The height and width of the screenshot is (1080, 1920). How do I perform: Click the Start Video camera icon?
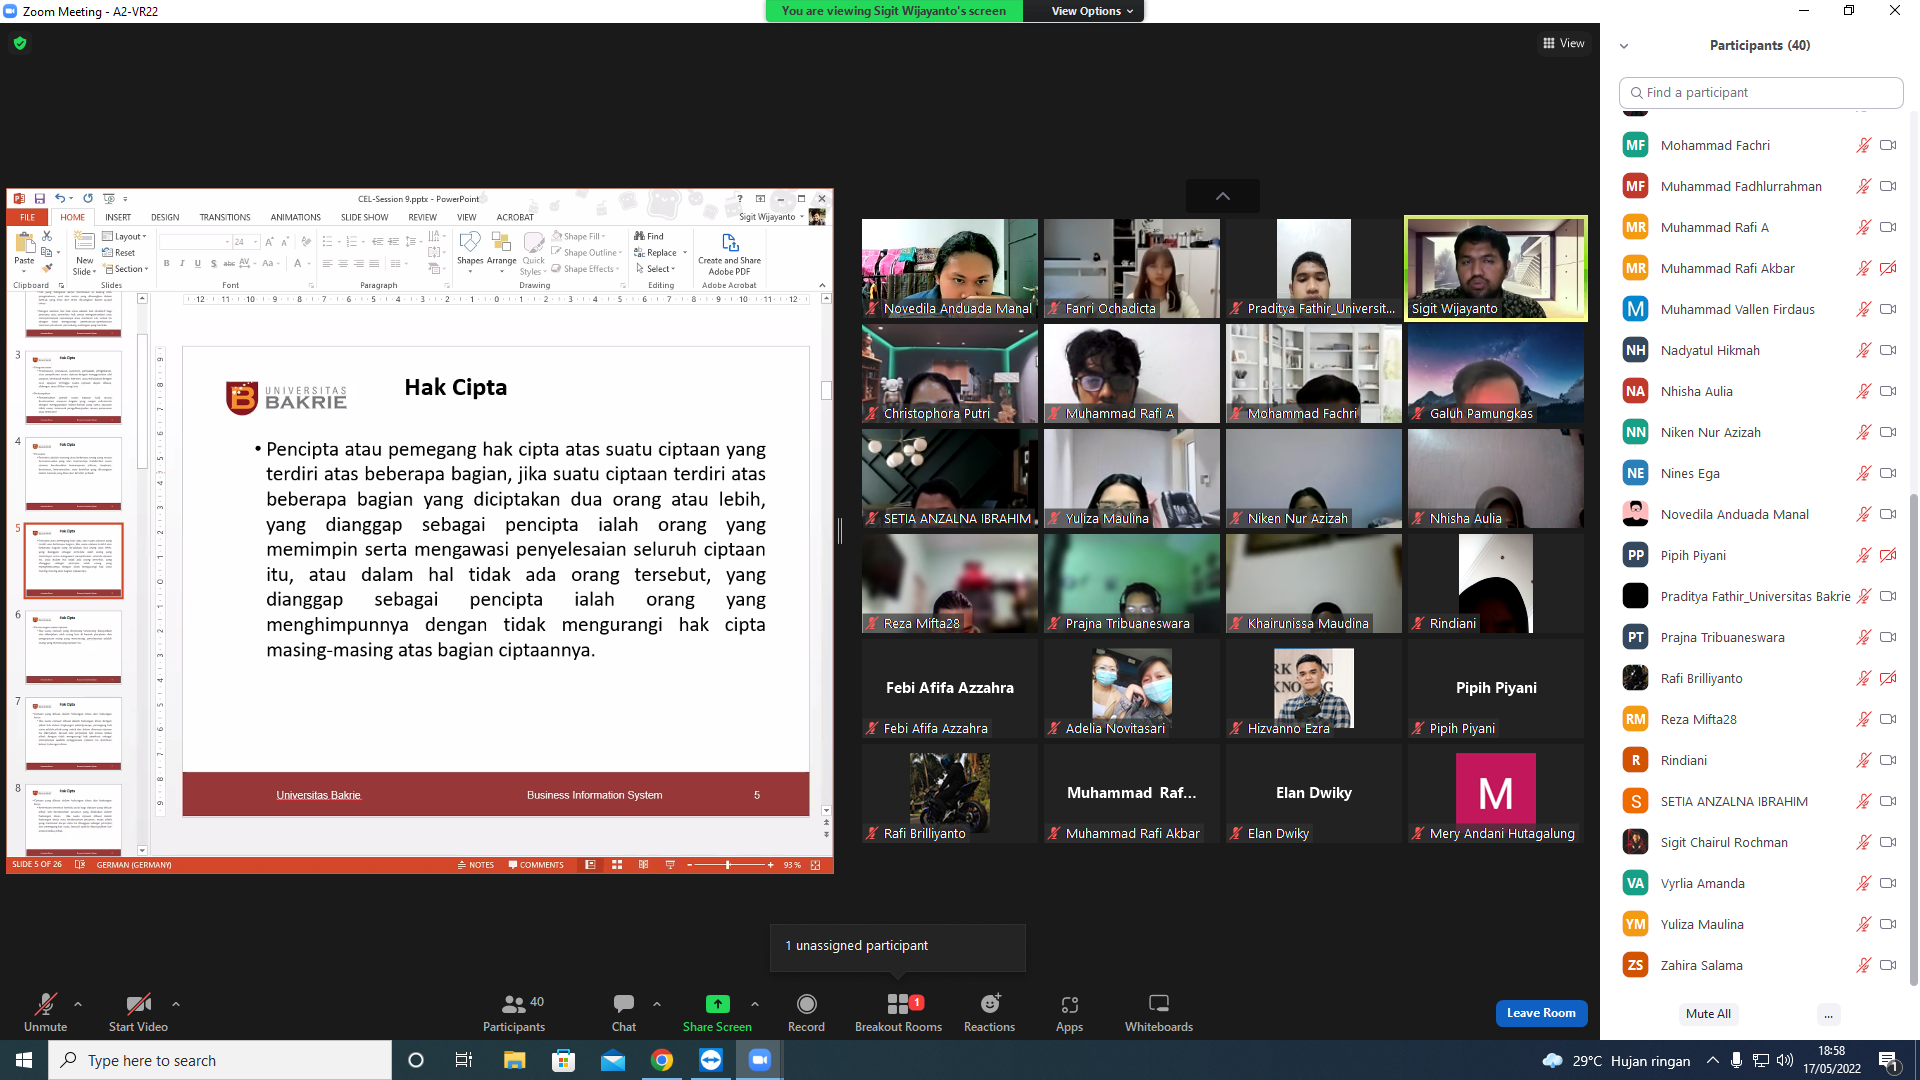pyautogui.click(x=138, y=1004)
